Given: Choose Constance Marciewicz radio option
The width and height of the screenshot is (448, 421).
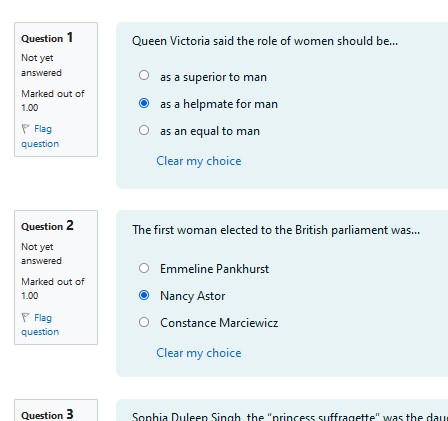Looking at the screenshot, I should click(x=144, y=322).
